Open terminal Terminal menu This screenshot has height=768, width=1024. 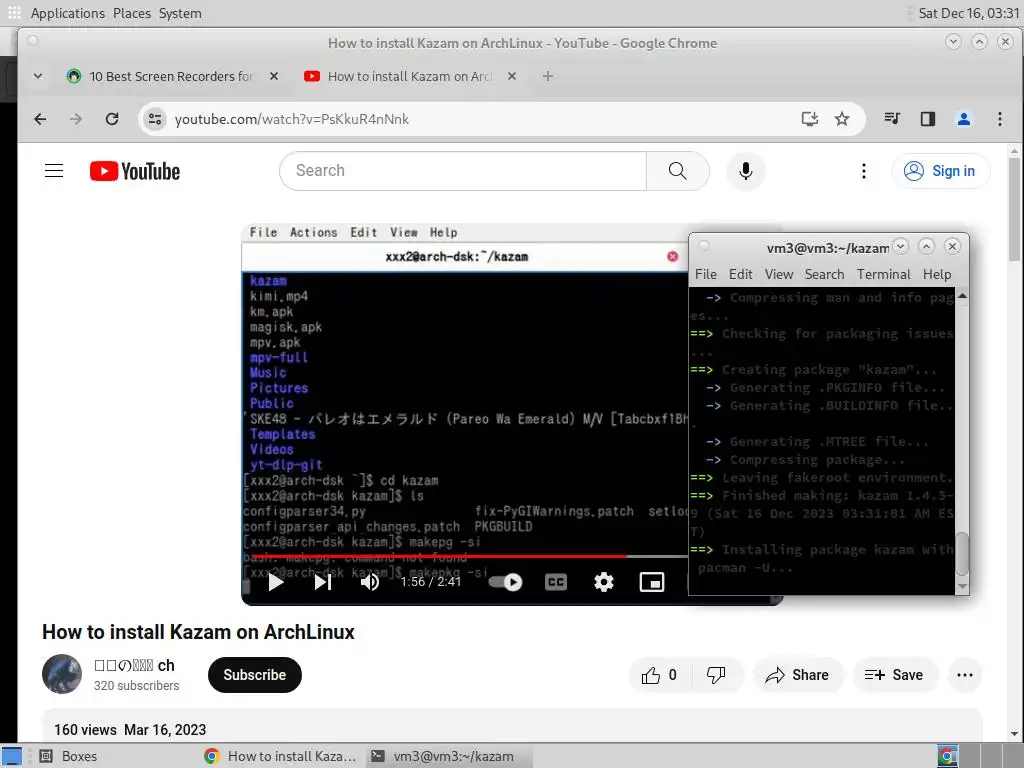pos(884,274)
